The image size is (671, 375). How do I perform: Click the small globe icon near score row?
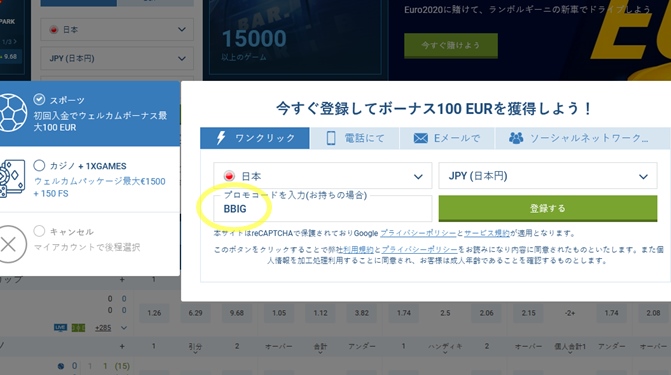click(x=61, y=366)
